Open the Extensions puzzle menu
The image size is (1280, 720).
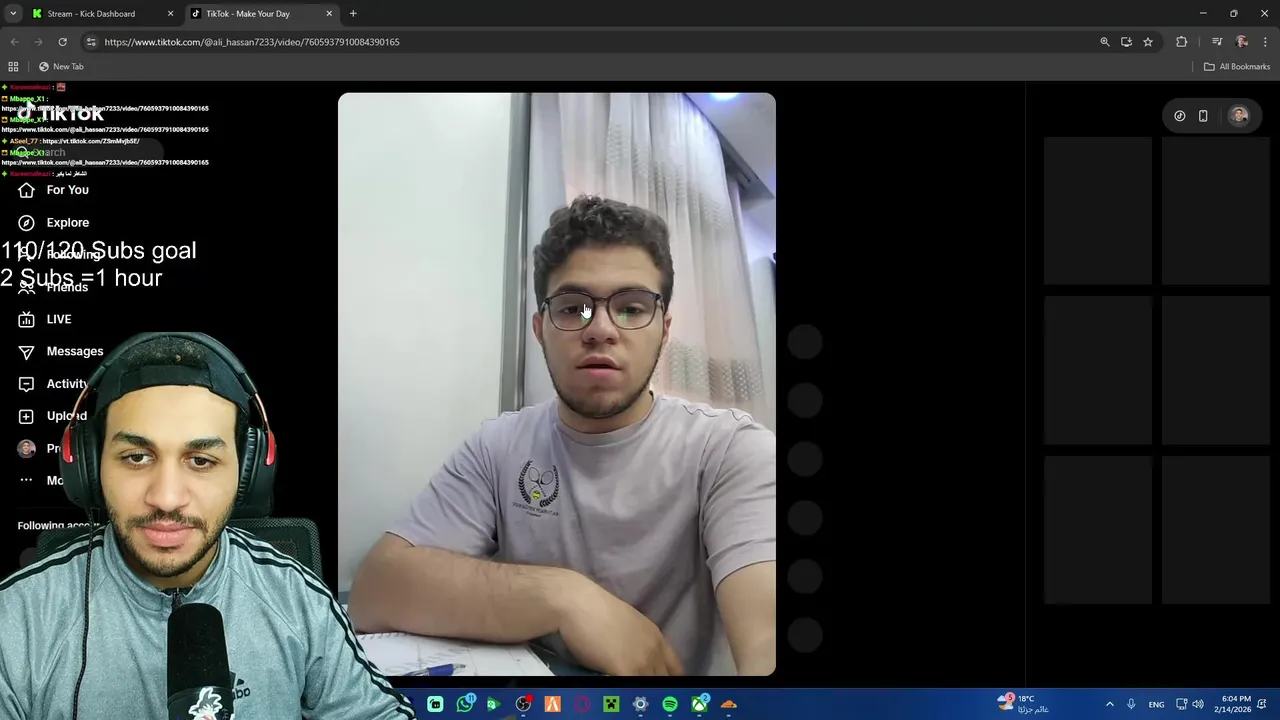1182,42
